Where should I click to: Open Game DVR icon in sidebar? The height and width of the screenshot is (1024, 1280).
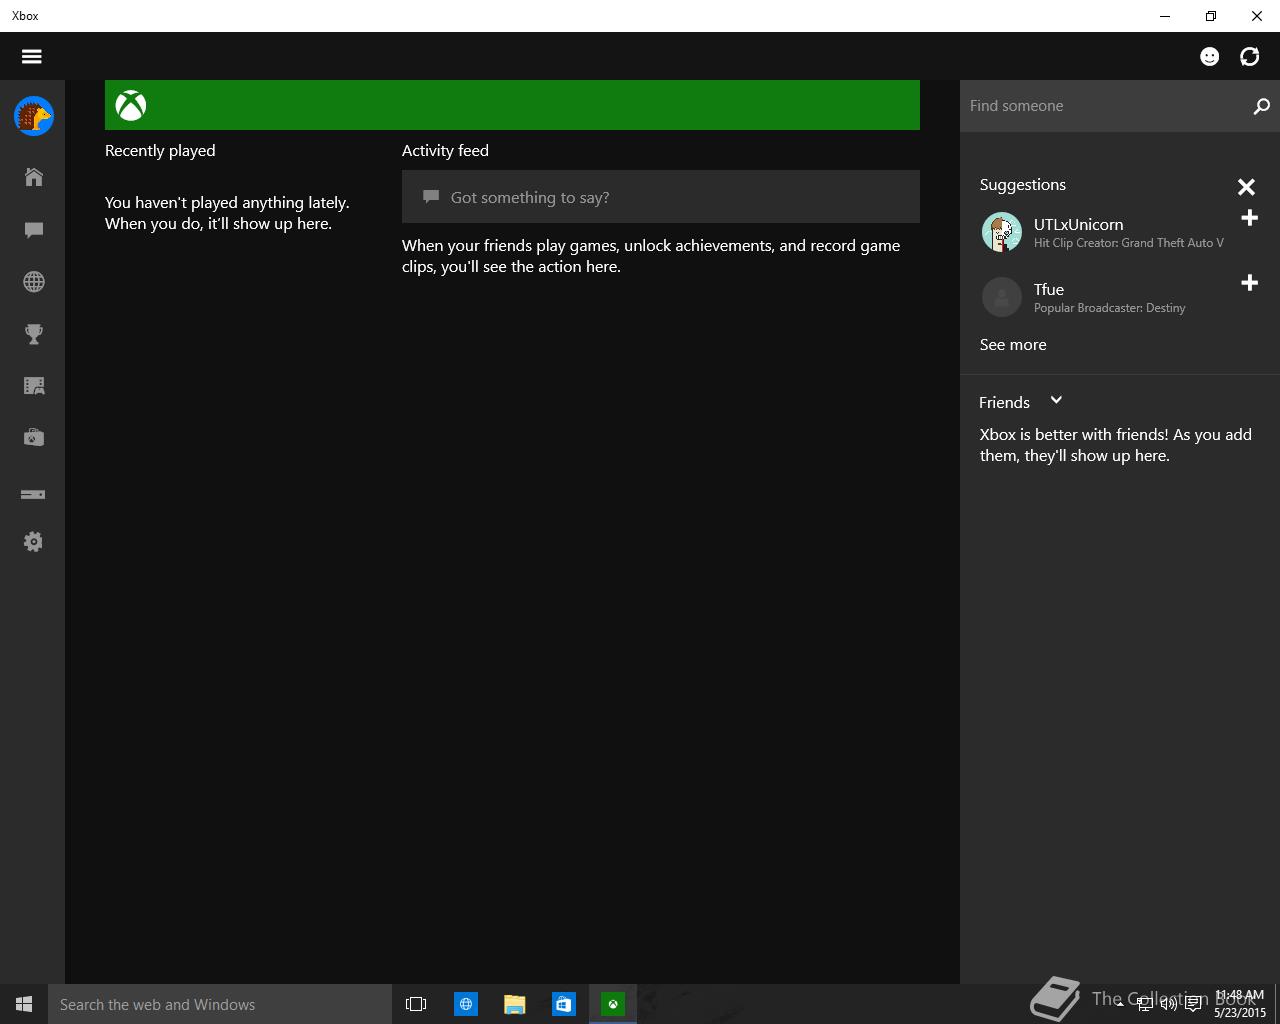pos(33,386)
